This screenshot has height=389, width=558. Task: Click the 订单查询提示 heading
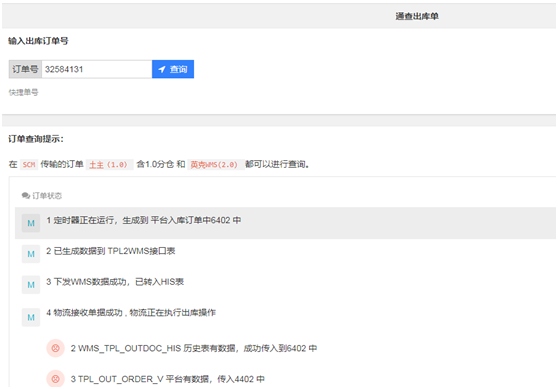point(36,139)
